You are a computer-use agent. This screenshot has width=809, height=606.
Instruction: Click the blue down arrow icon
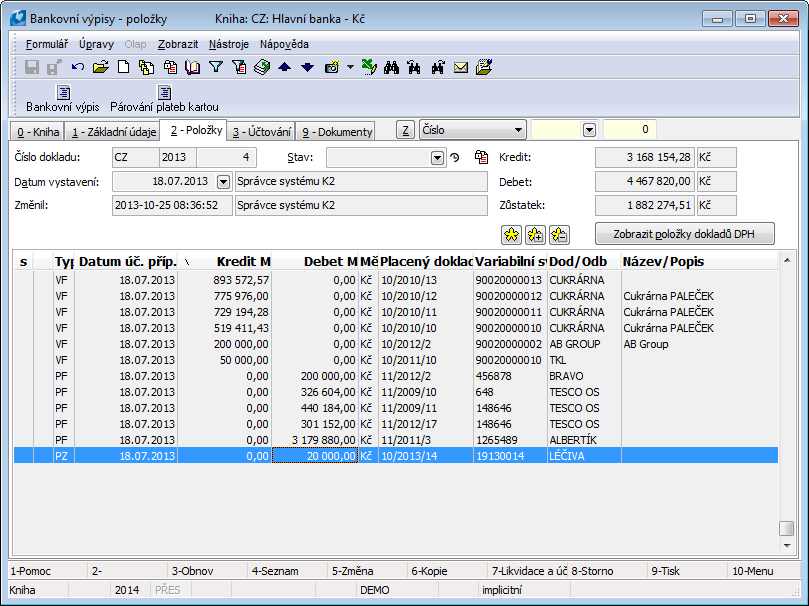coord(307,68)
